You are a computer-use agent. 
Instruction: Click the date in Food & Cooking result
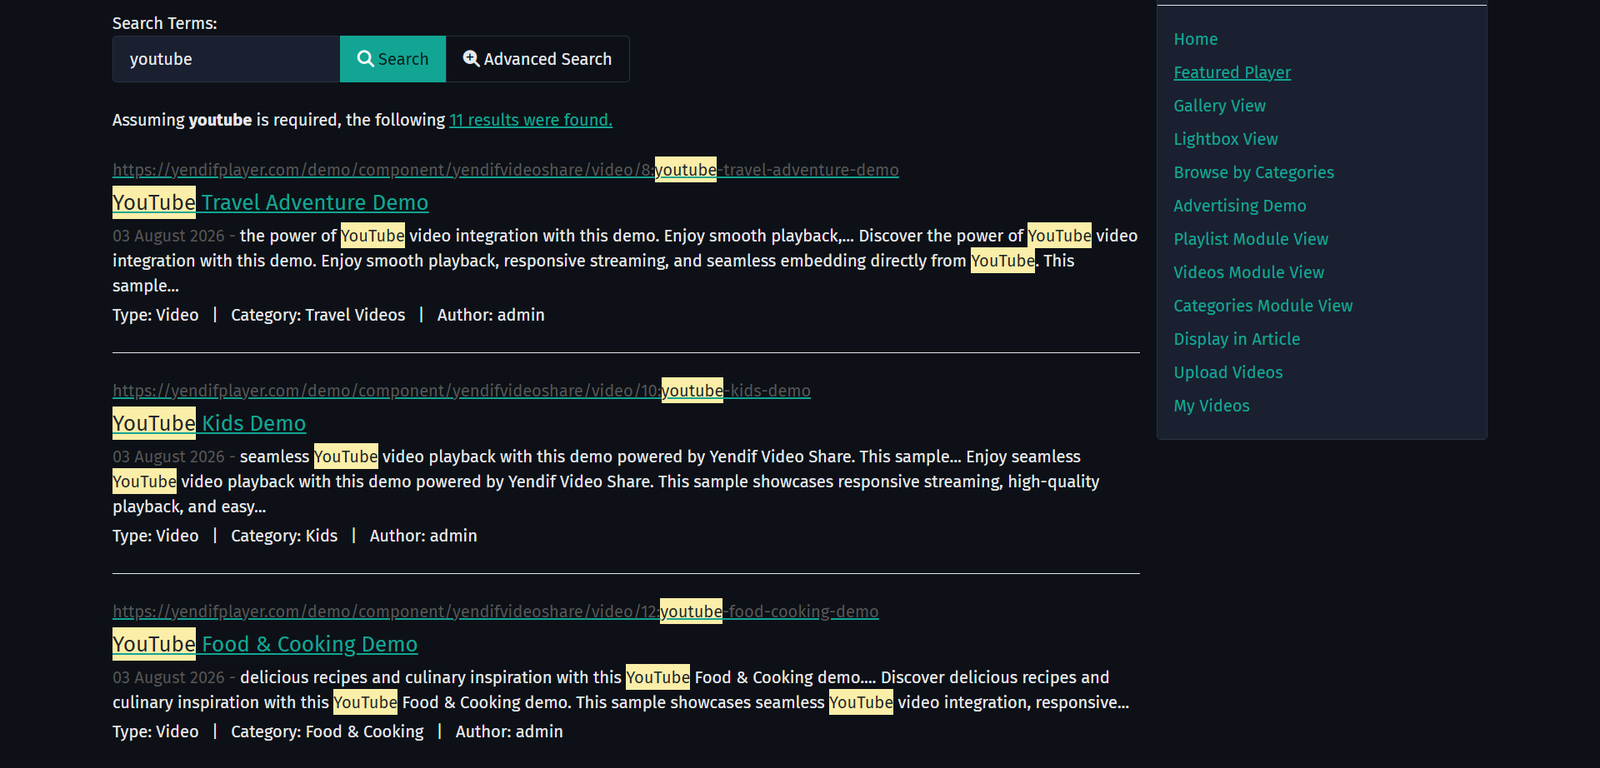169,678
